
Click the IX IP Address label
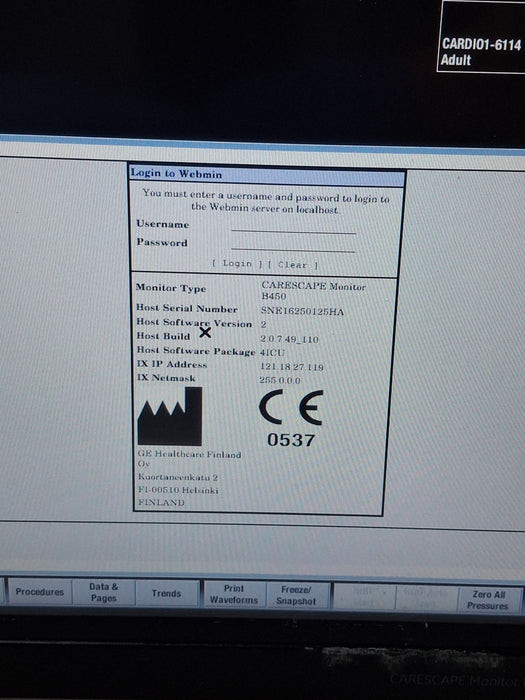pos(172,364)
